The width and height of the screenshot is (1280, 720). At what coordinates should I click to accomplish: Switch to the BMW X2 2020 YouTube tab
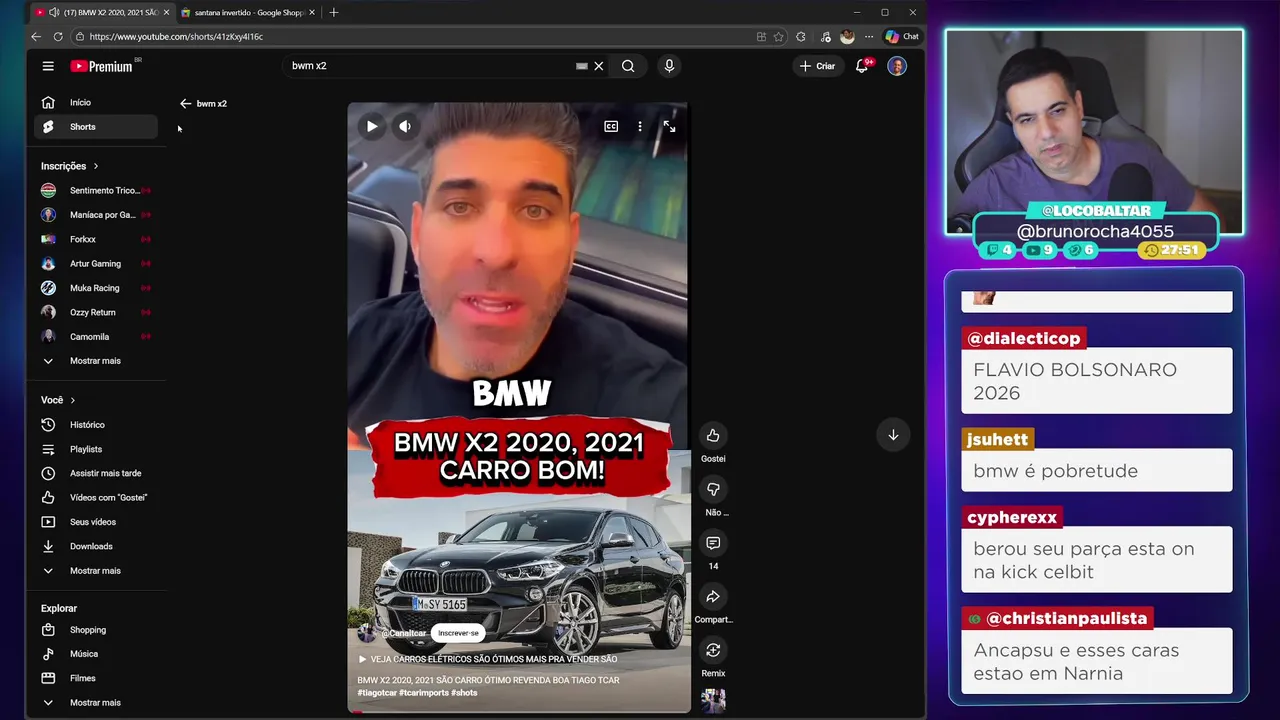[x=103, y=12]
